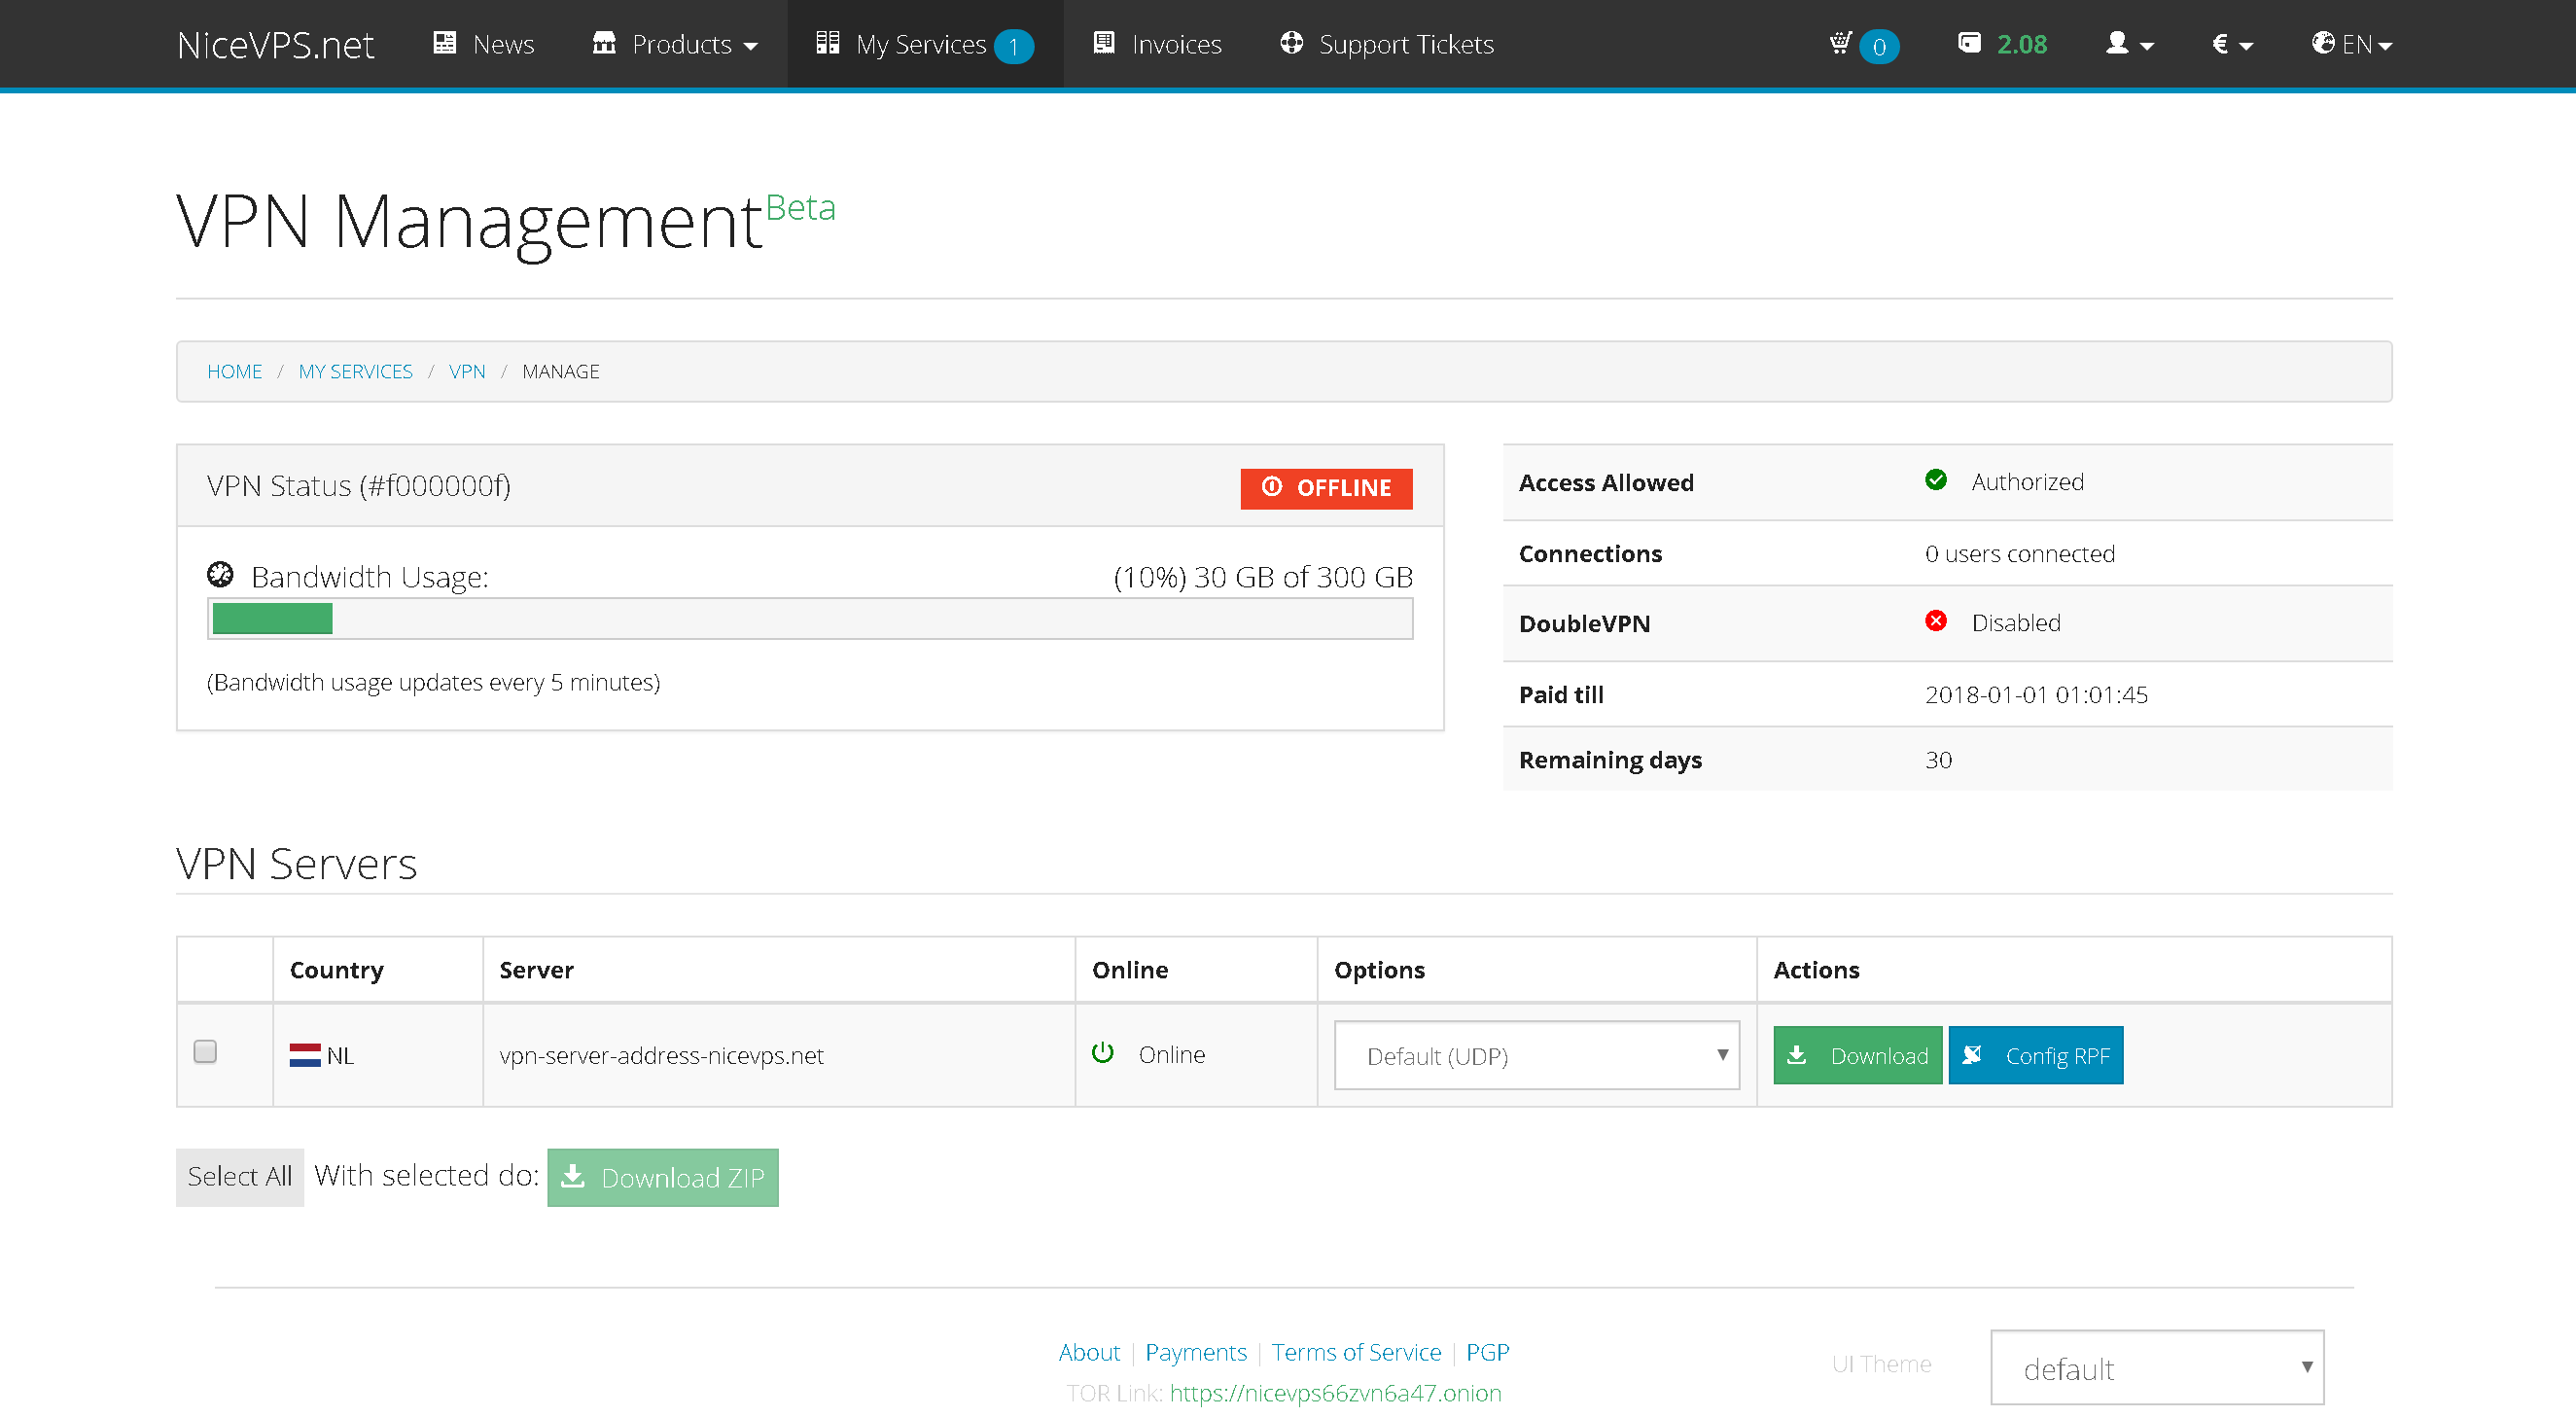2576x1417 pixels.
Task: Click the News newspaper icon
Action: coord(445,44)
